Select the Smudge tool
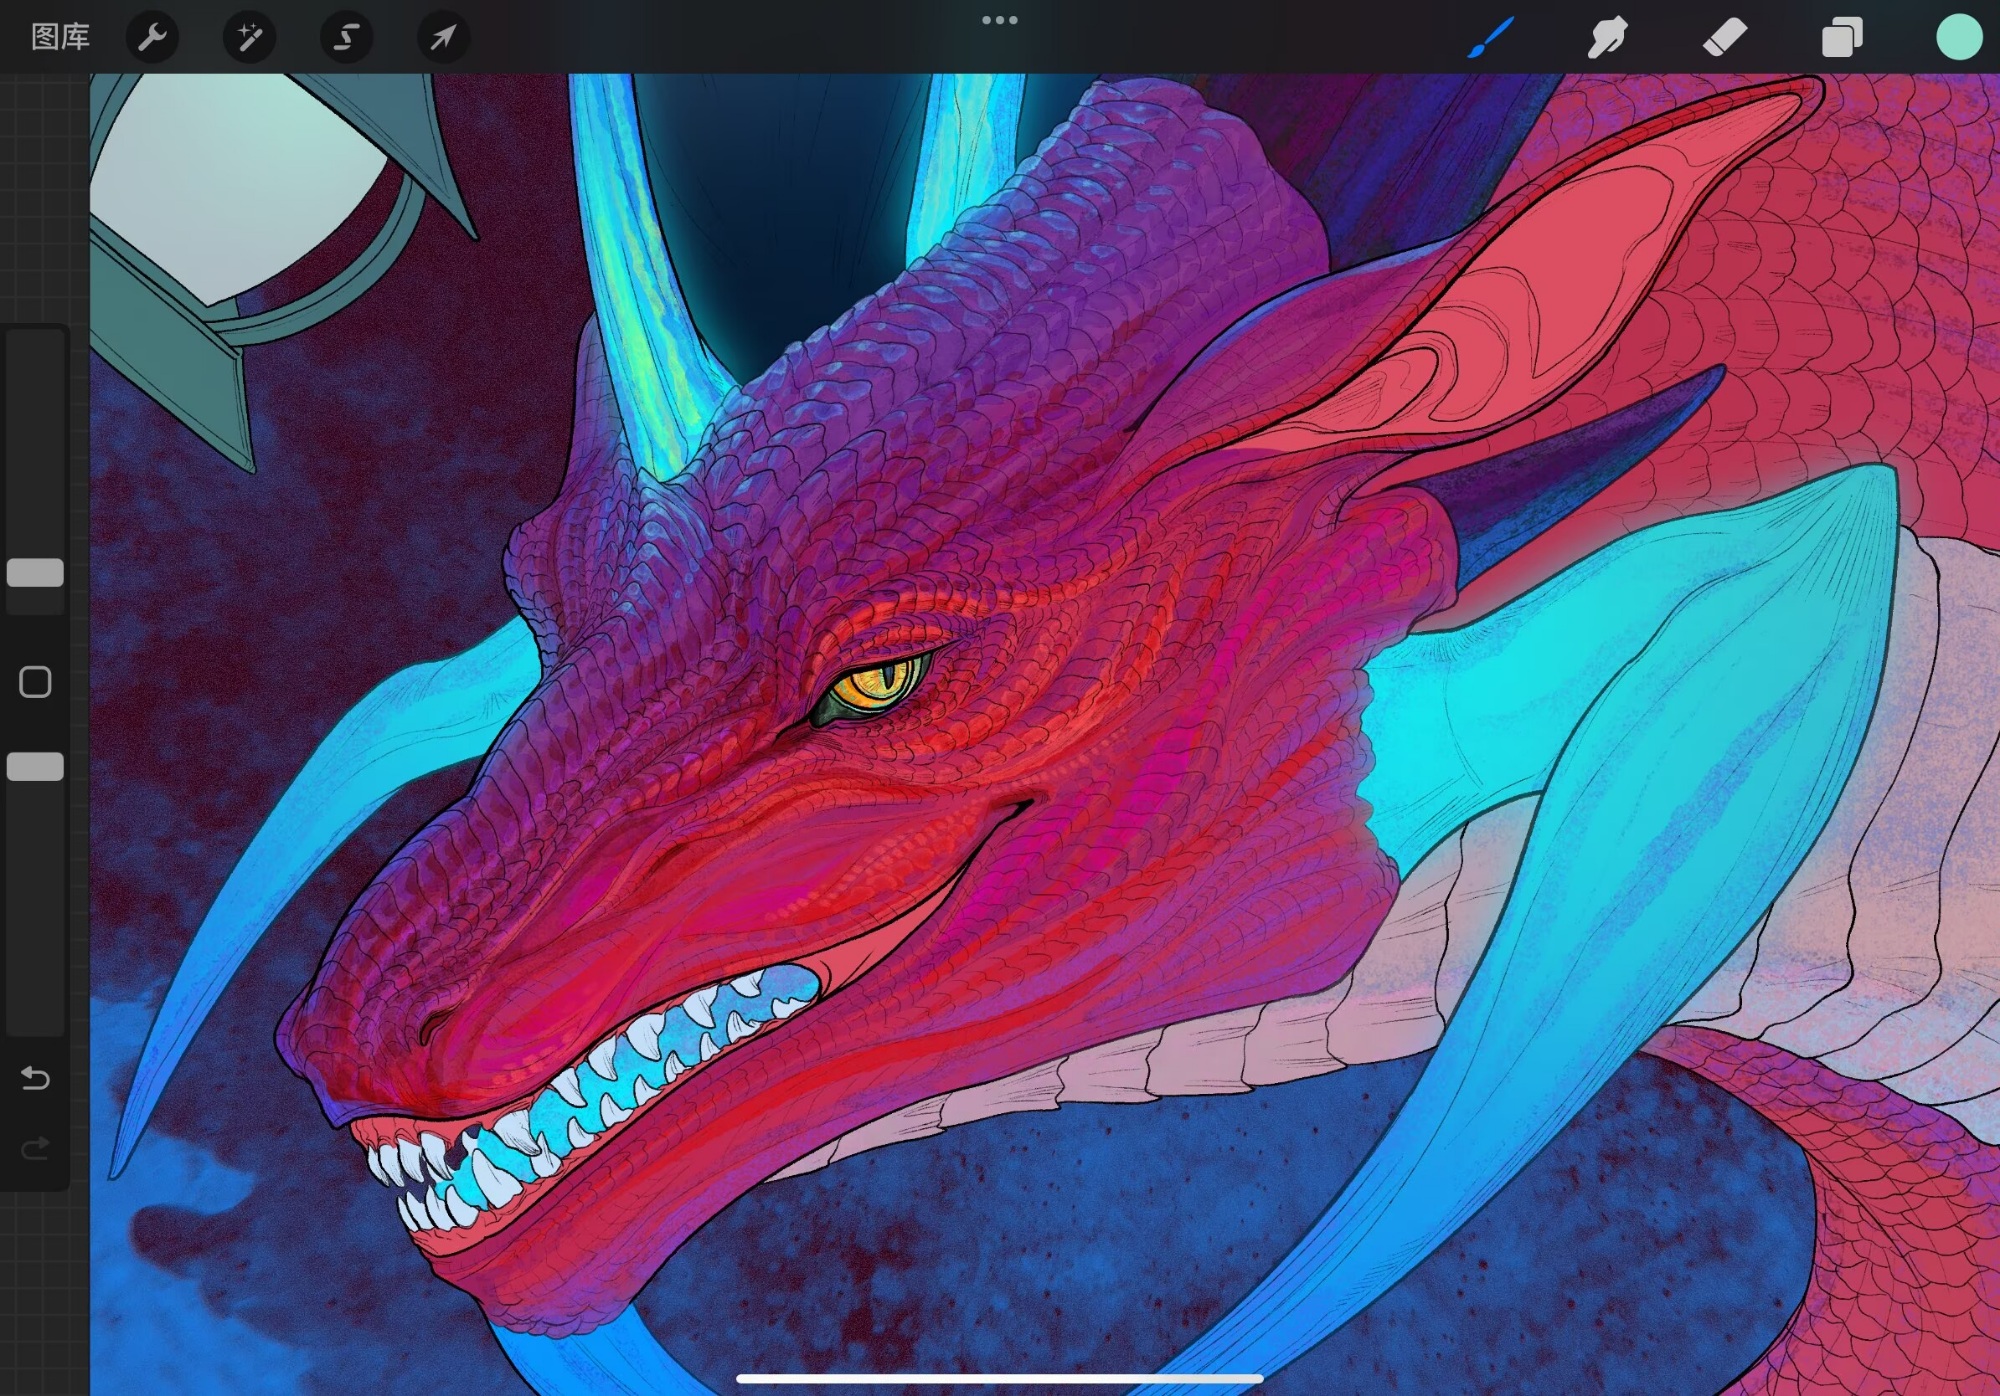The width and height of the screenshot is (2000, 1396). [1607, 38]
